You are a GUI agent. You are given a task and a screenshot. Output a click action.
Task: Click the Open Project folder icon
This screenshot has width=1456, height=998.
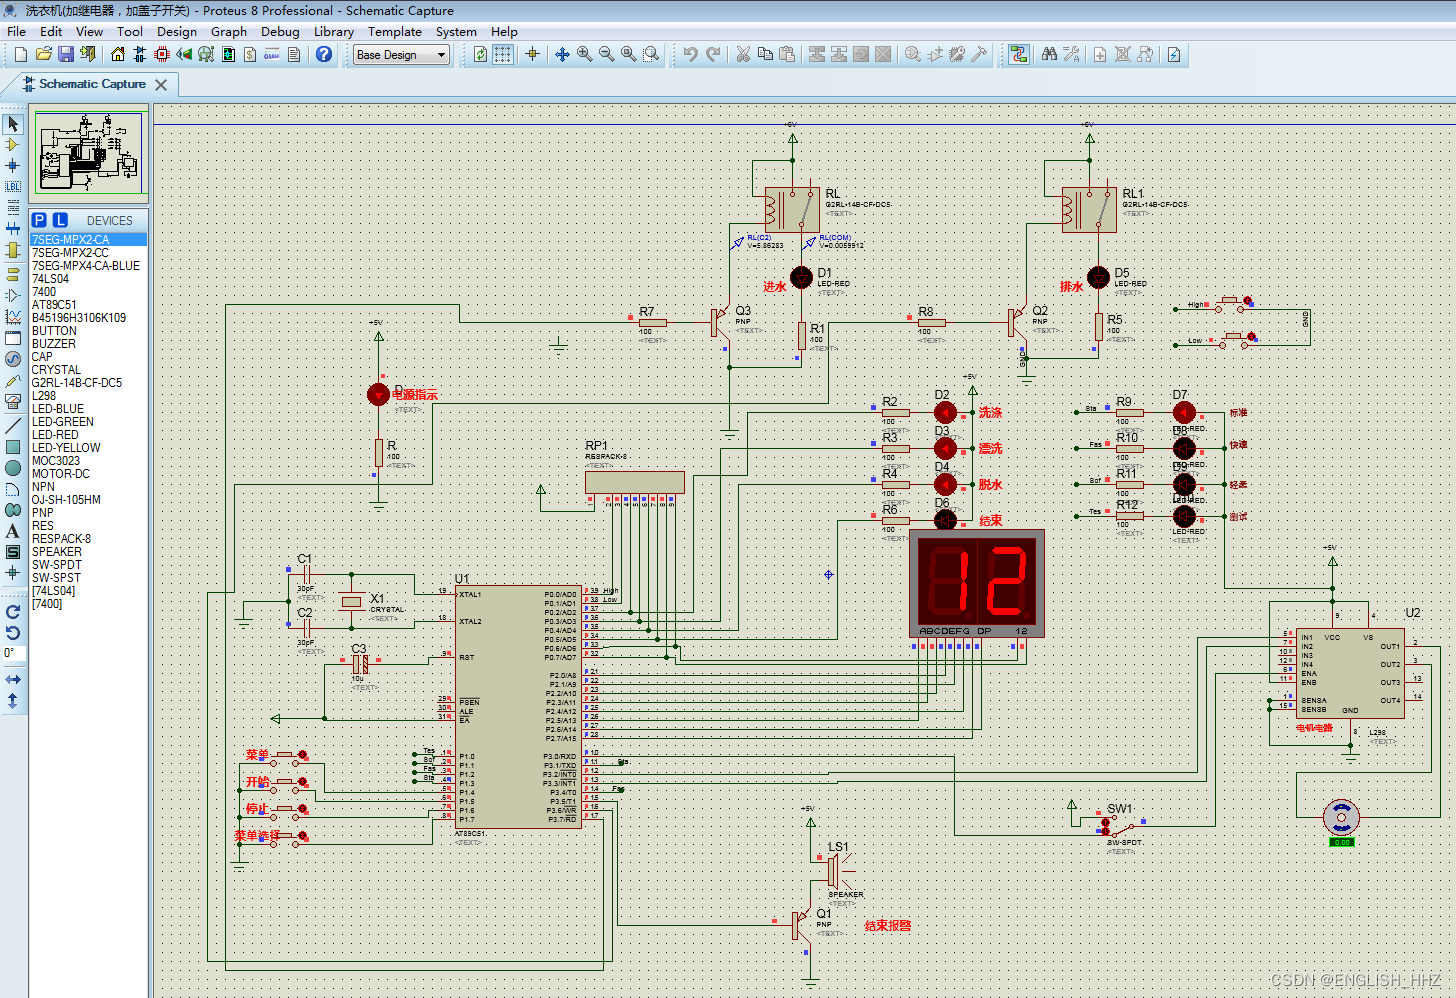coord(43,54)
